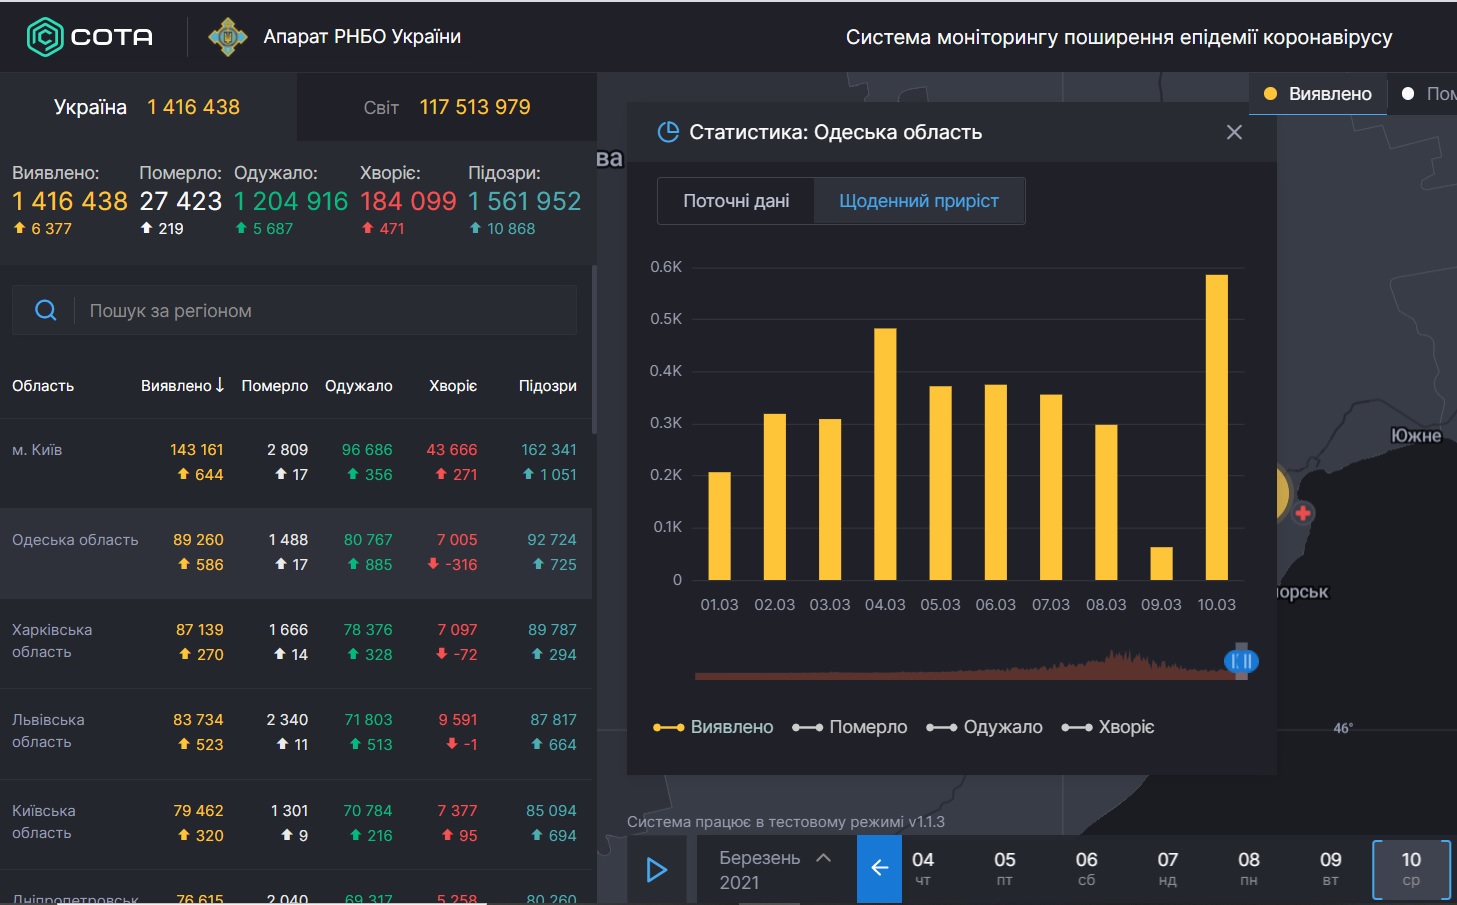
Task: Select the Світ statistics tab
Action: point(446,107)
